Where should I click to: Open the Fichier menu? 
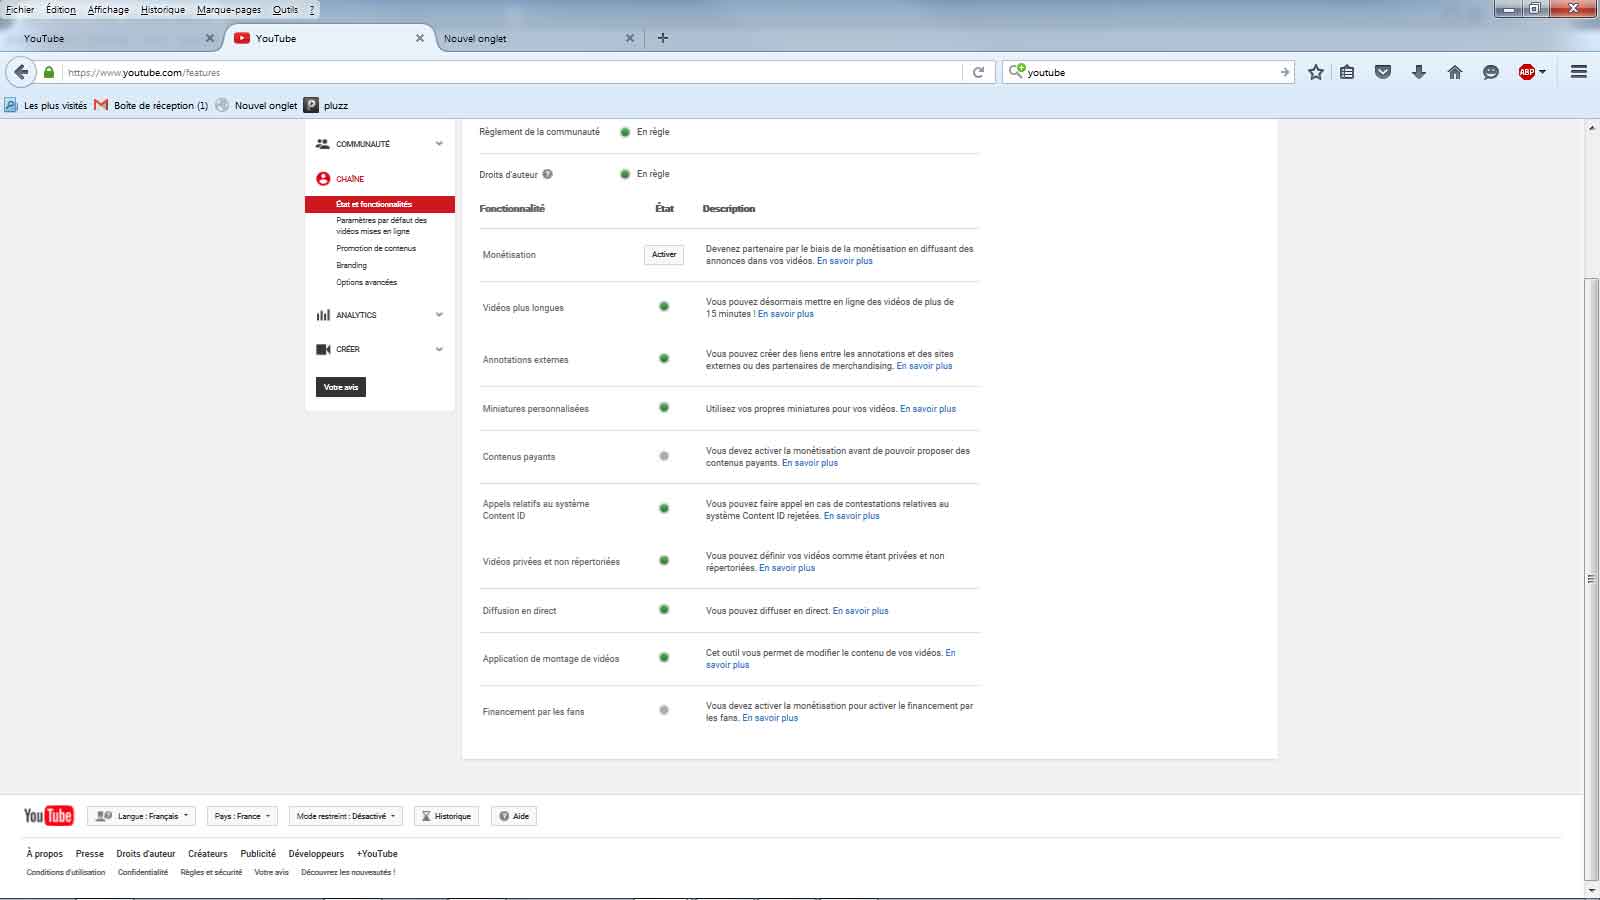click(20, 9)
